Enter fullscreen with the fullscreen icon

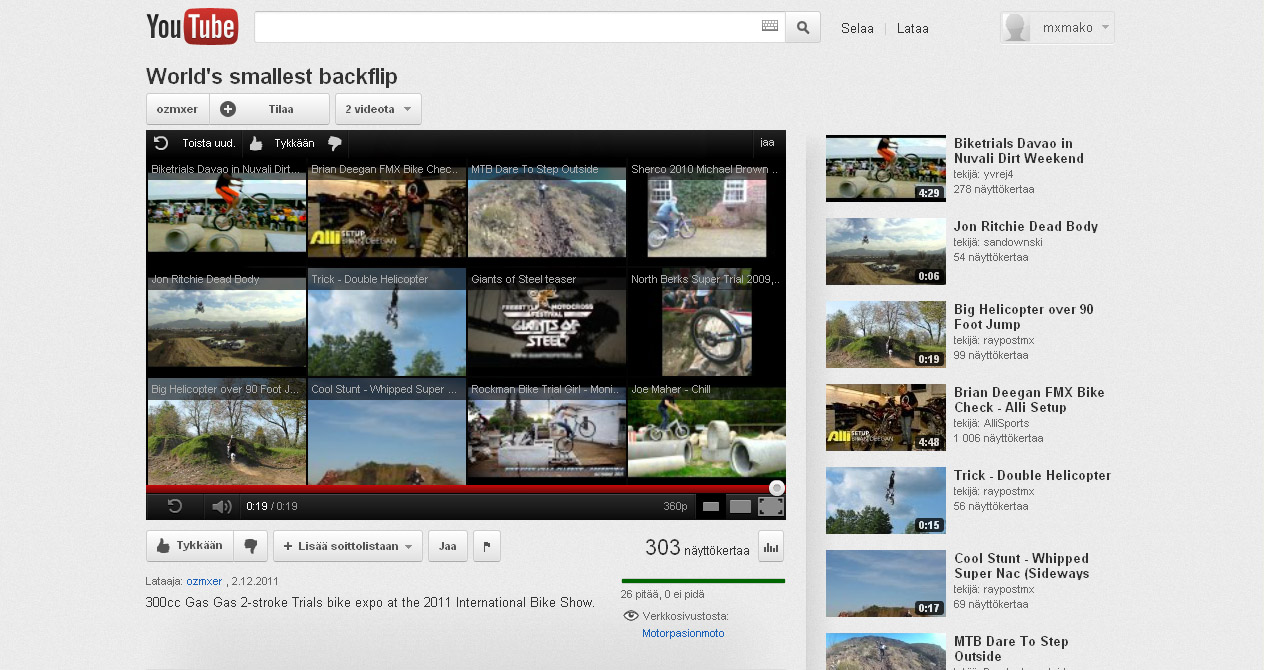(771, 507)
